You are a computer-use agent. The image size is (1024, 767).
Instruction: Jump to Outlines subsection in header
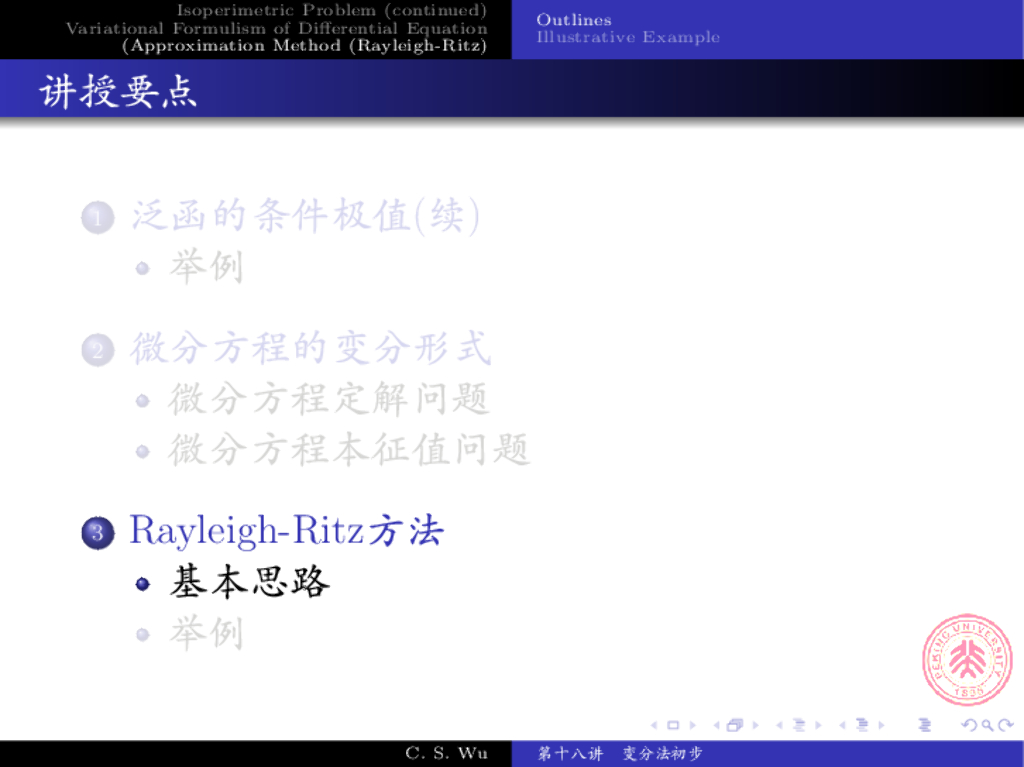point(574,20)
